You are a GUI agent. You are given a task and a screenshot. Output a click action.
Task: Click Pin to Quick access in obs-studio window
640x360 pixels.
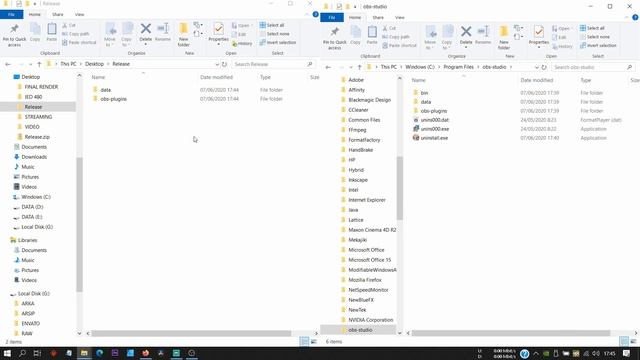click(x=334, y=38)
